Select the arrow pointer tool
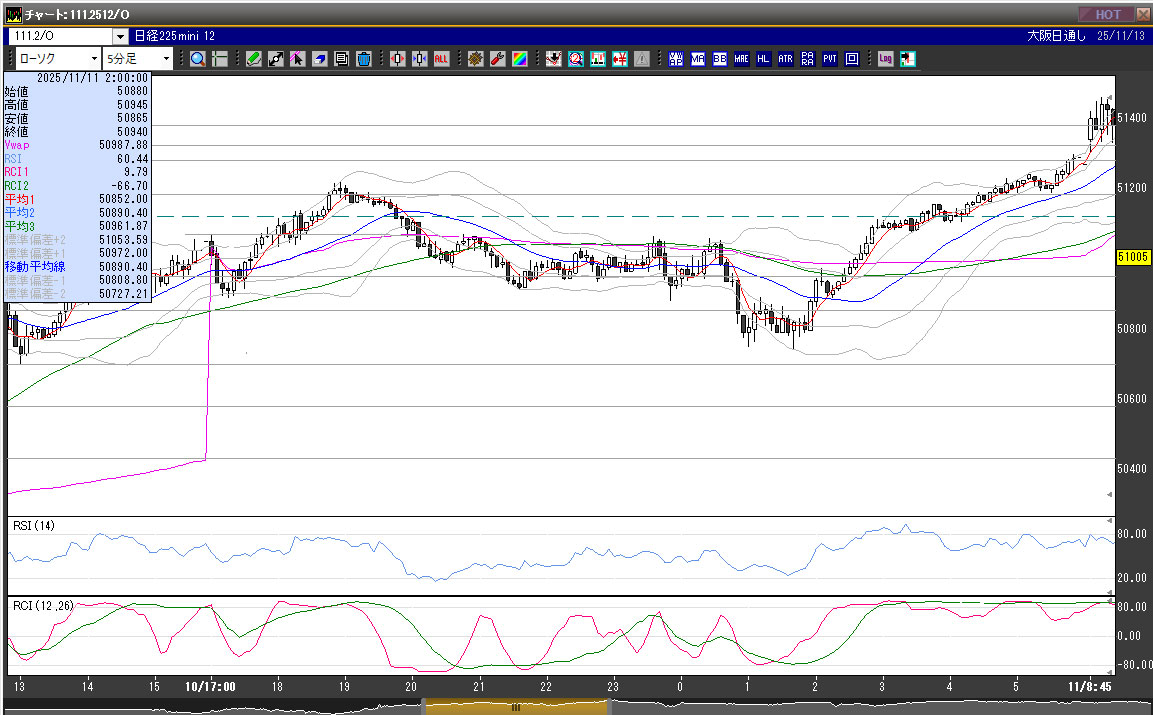This screenshot has height=715, width=1153. point(297,59)
